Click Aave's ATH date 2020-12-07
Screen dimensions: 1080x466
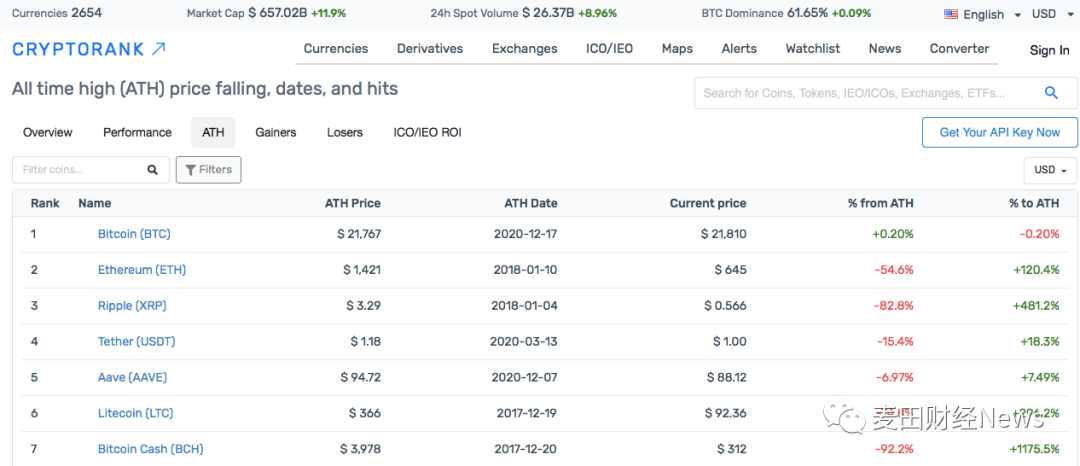coord(526,377)
